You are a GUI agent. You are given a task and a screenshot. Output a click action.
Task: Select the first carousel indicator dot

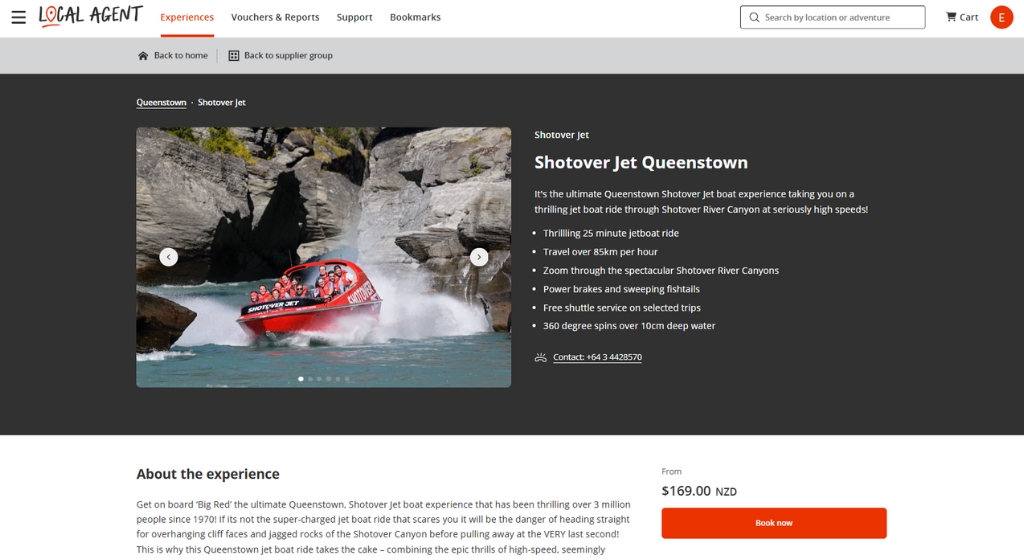click(x=300, y=379)
